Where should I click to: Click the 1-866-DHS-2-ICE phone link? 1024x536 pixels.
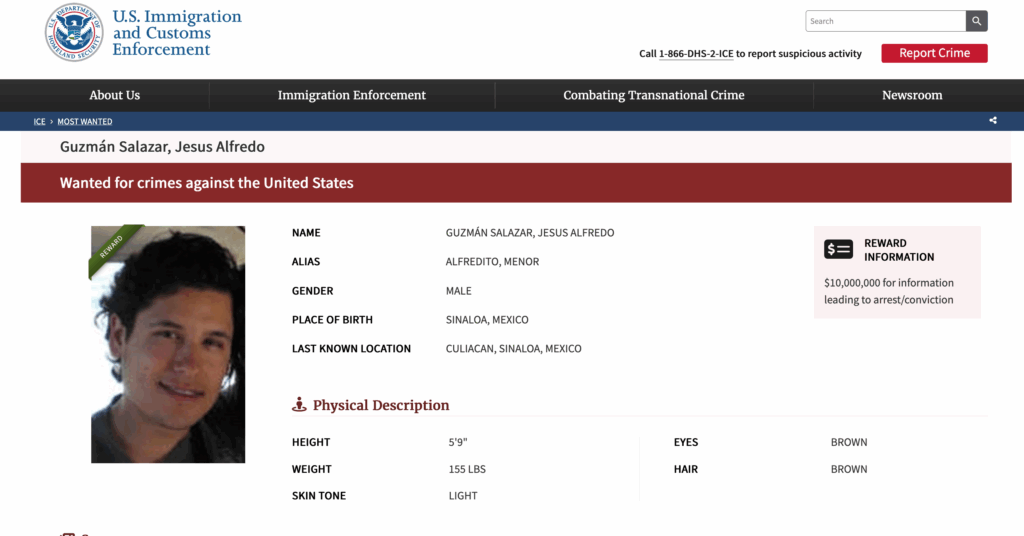(696, 54)
